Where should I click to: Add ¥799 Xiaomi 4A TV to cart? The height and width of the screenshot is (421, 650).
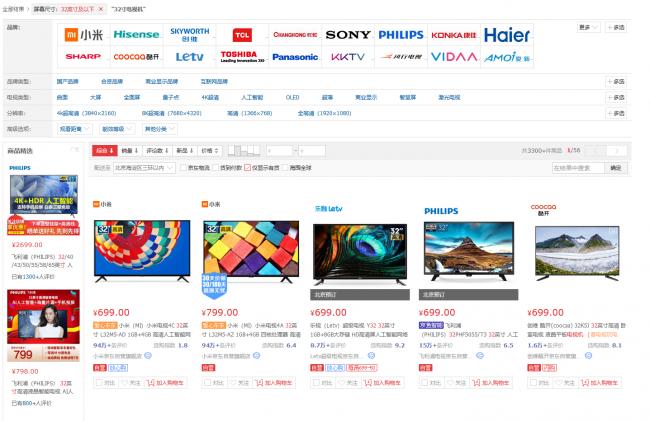[274, 382]
